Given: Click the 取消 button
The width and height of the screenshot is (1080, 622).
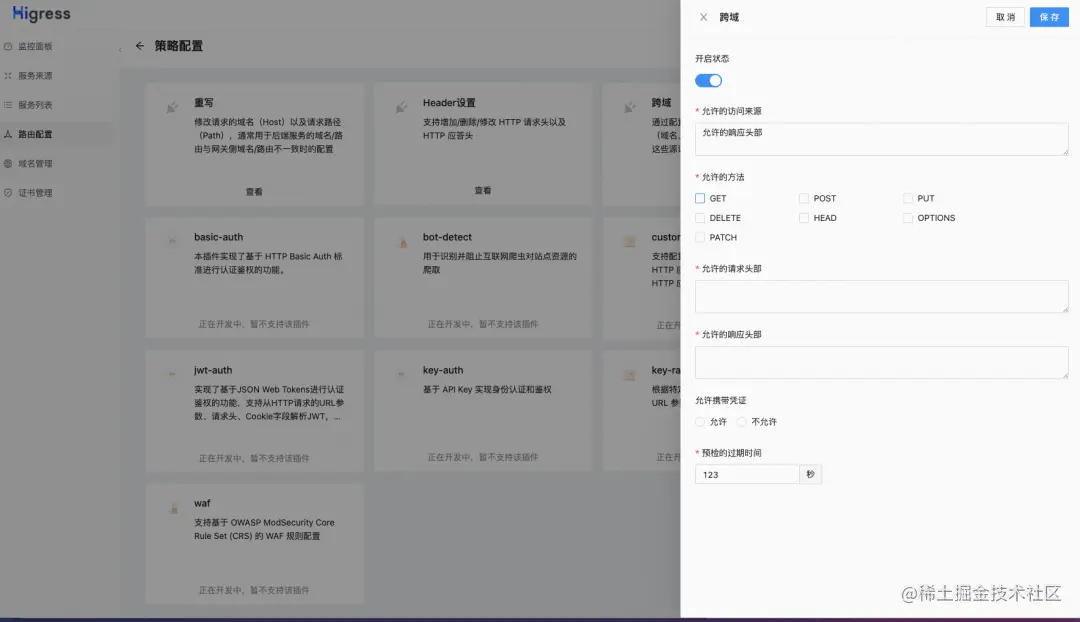Looking at the screenshot, I should [1005, 17].
